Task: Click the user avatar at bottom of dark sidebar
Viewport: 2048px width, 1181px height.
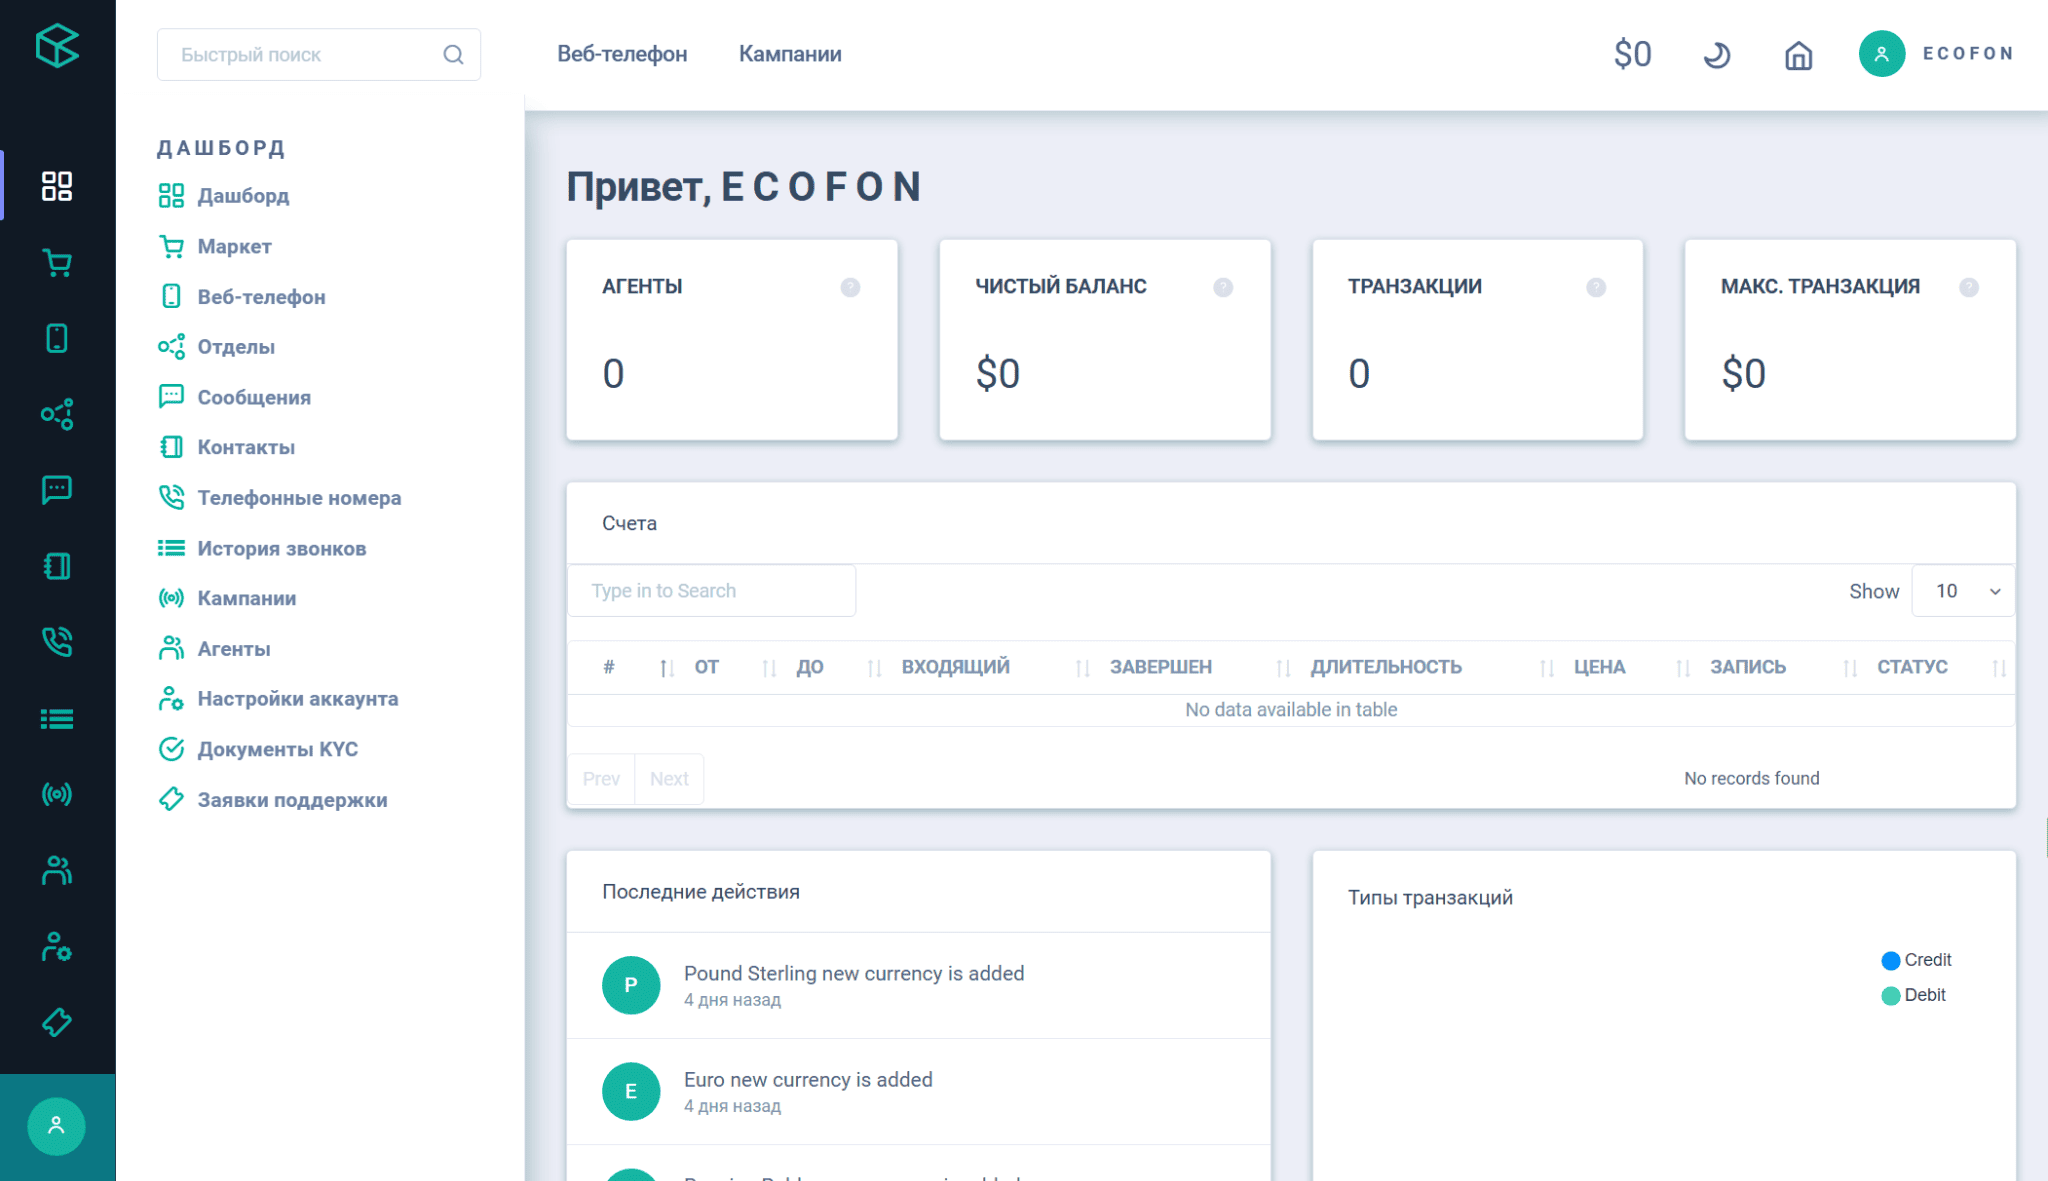Action: (56, 1126)
